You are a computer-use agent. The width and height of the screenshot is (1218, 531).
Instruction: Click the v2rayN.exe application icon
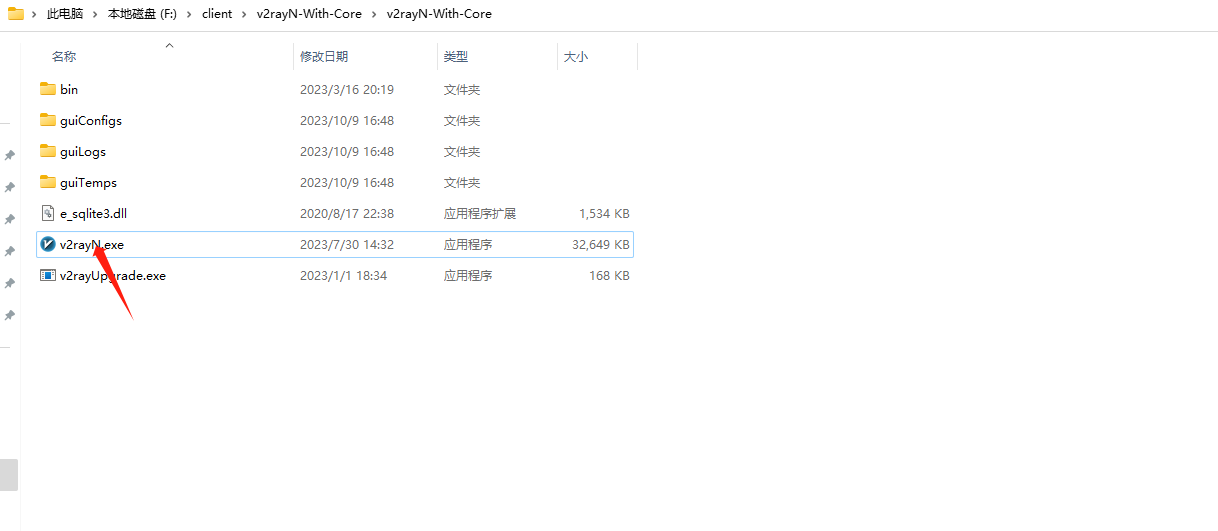(48, 244)
